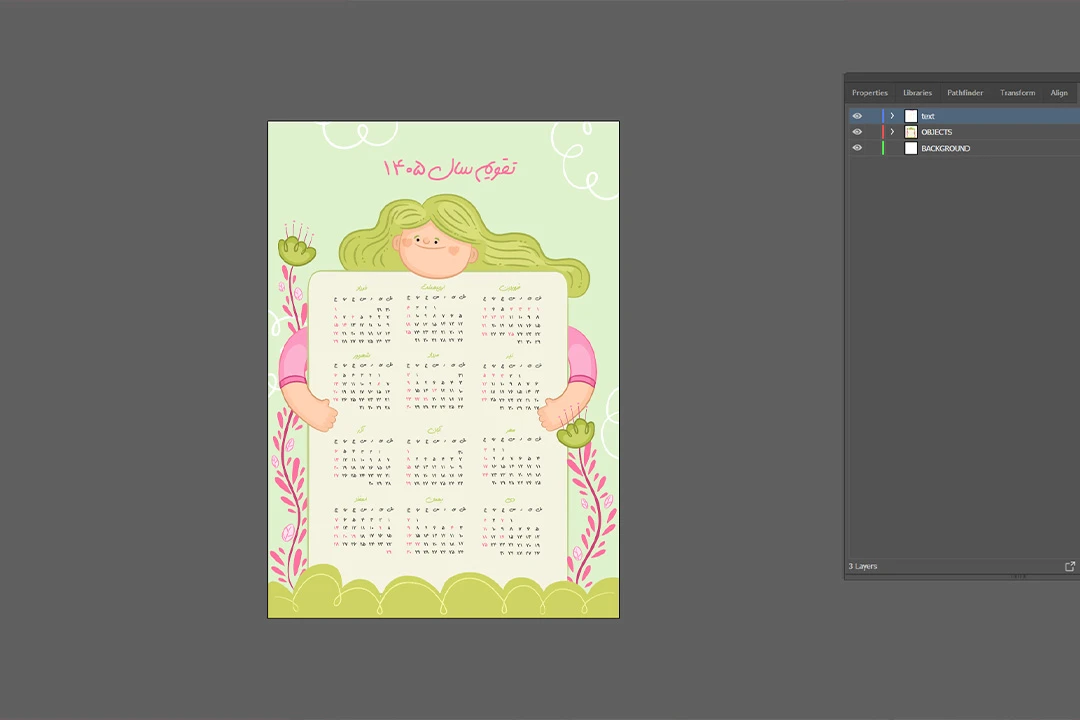Open the Libraries tab
Image resolution: width=1080 pixels, height=720 pixels.
(917, 93)
